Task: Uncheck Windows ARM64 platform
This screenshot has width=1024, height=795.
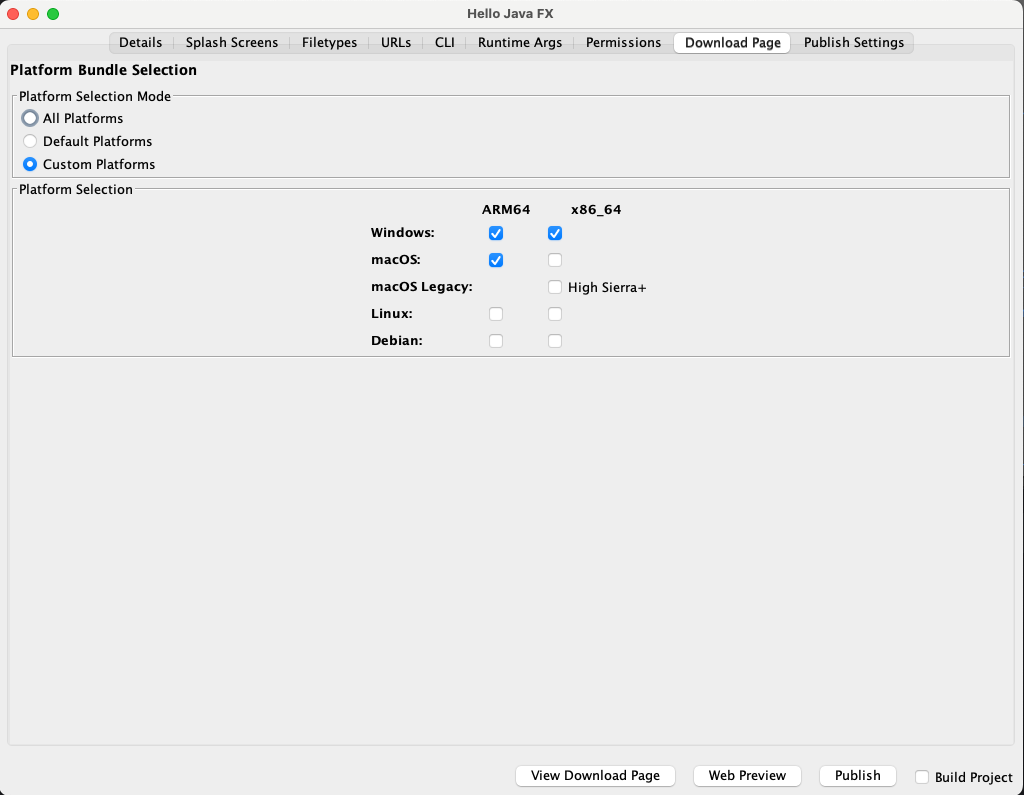Action: click(495, 233)
